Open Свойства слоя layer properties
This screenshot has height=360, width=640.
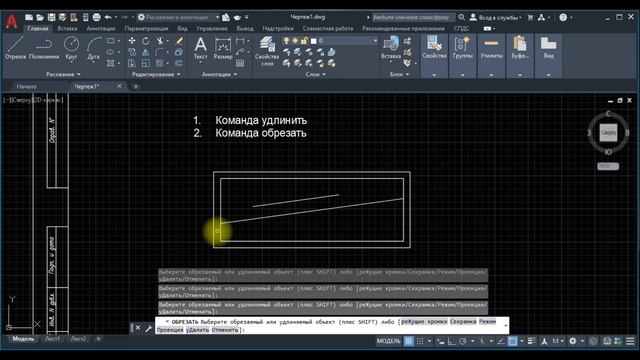pyautogui.click(x=267, y=51)
